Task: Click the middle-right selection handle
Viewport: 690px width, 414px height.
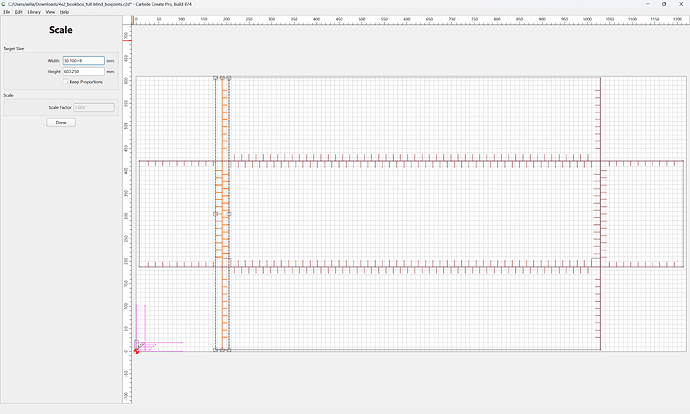Action: click(229, 214)
